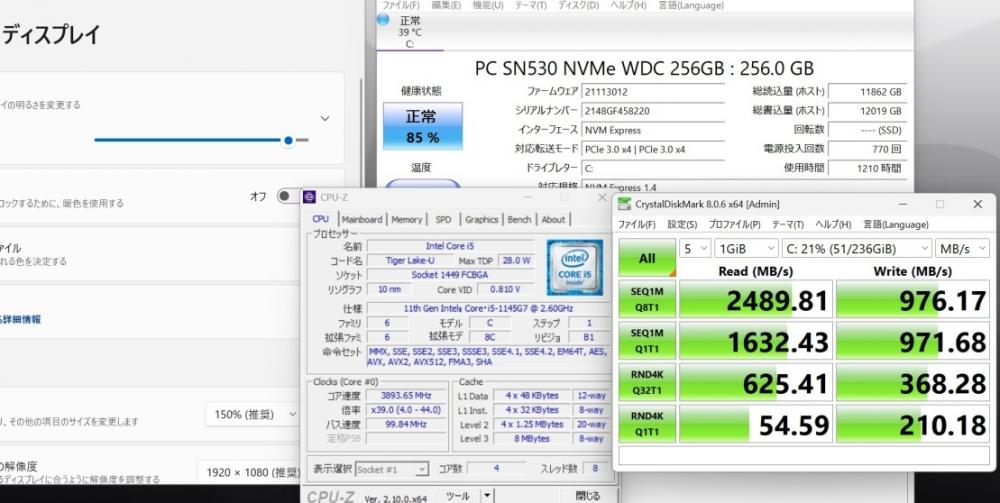Click the total host writes 12019 GB

[867, 110]
